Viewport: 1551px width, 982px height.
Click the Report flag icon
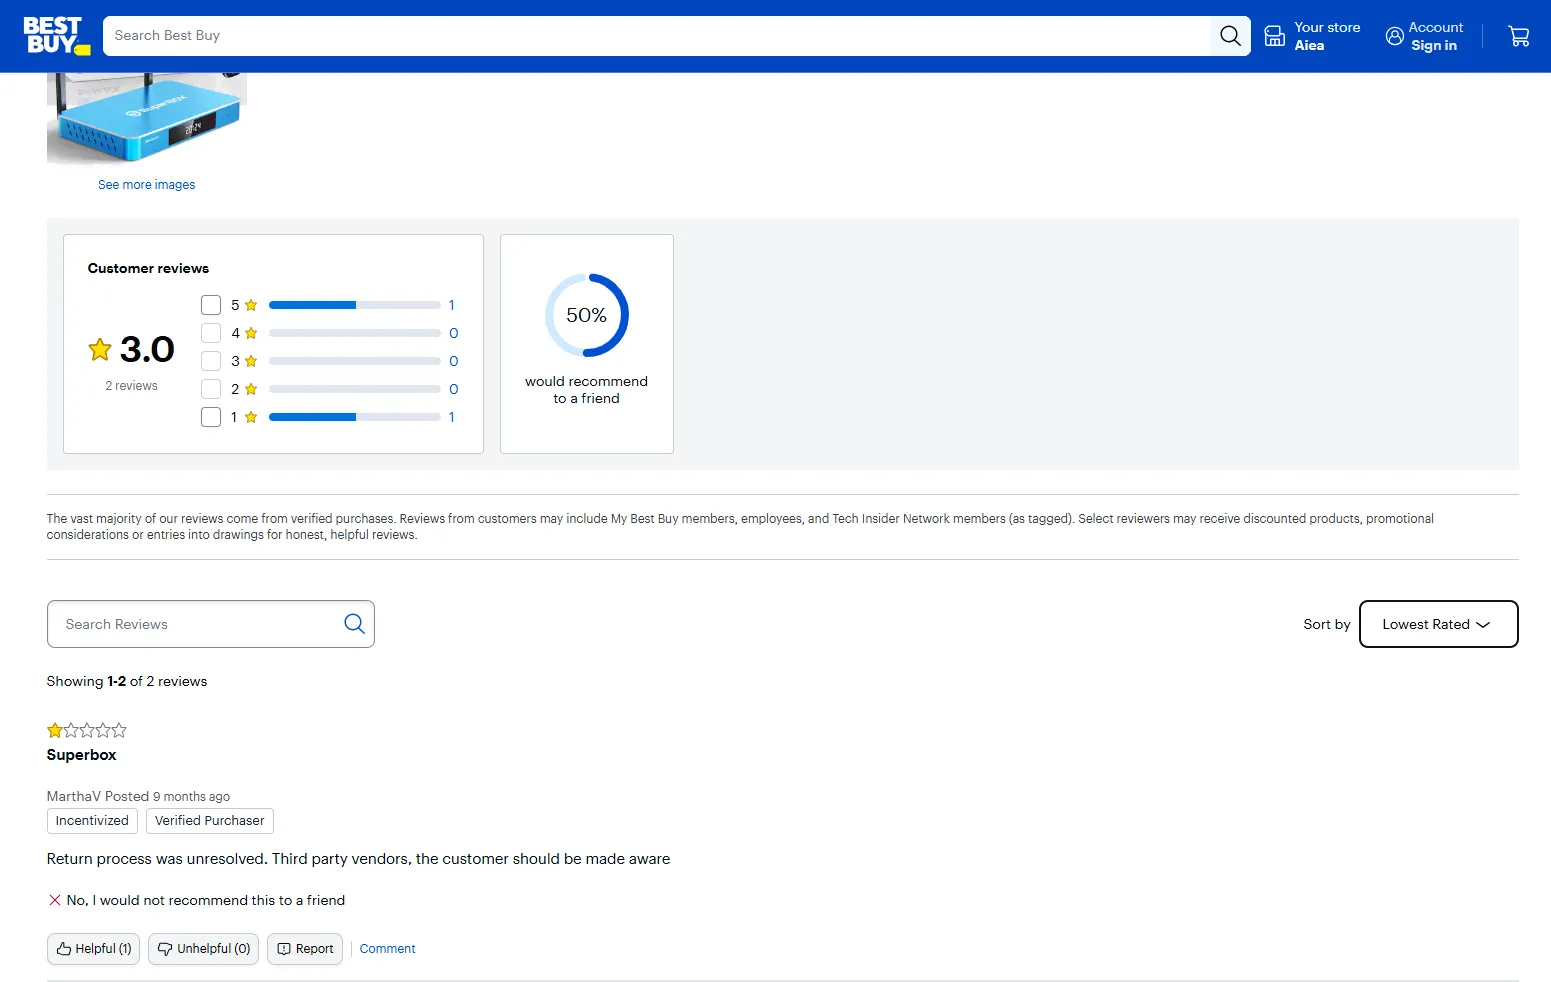284,949
